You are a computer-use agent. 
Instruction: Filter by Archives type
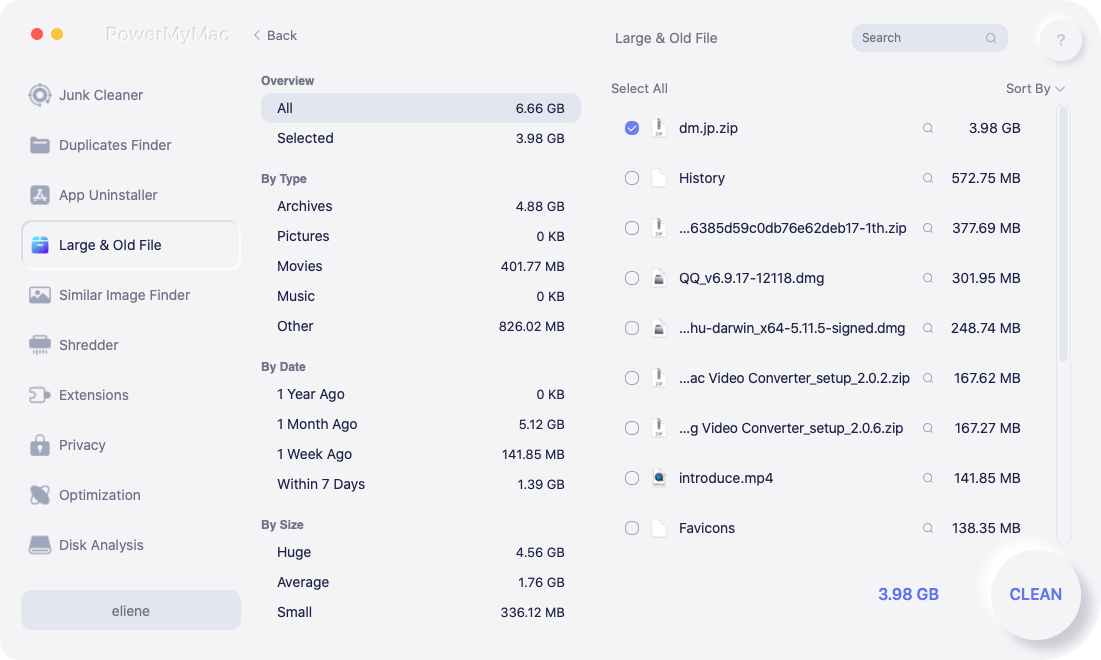(x=421, y=206)
